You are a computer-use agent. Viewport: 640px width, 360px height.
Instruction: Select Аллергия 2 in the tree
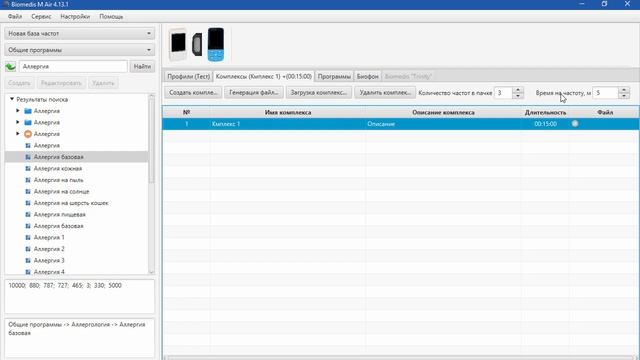point(49,249)
